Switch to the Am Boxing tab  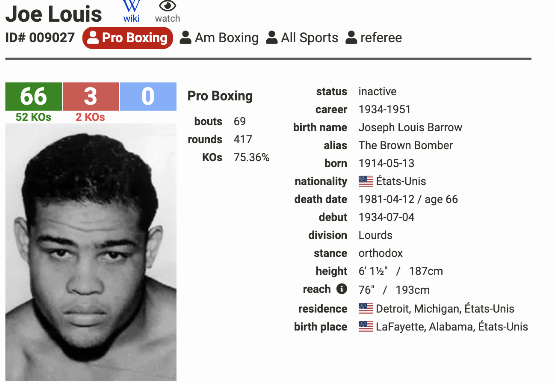[x=219, y=38]
